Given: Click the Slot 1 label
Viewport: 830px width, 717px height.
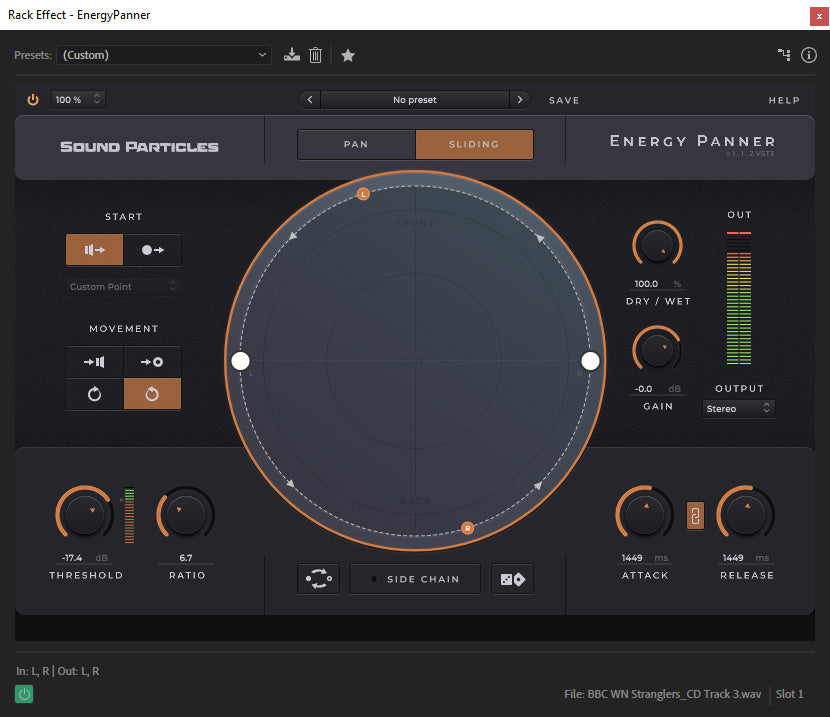Looking at the screenshot, I should (x=789, y=694).
